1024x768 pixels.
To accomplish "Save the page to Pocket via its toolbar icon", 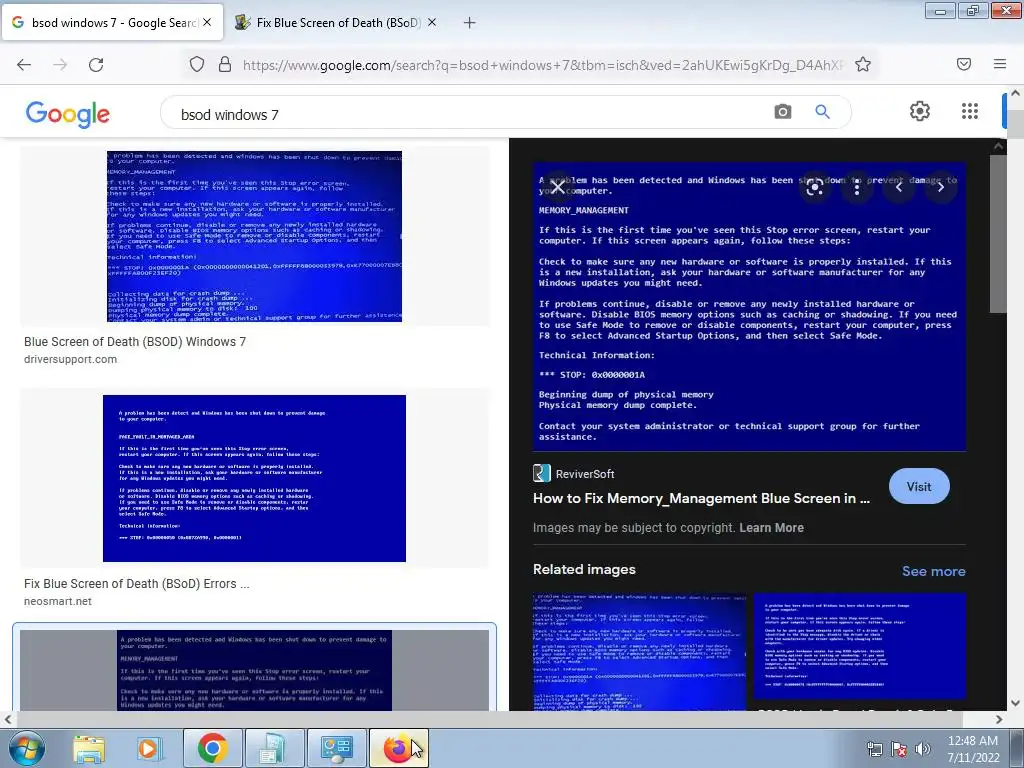I will point(964,64).
